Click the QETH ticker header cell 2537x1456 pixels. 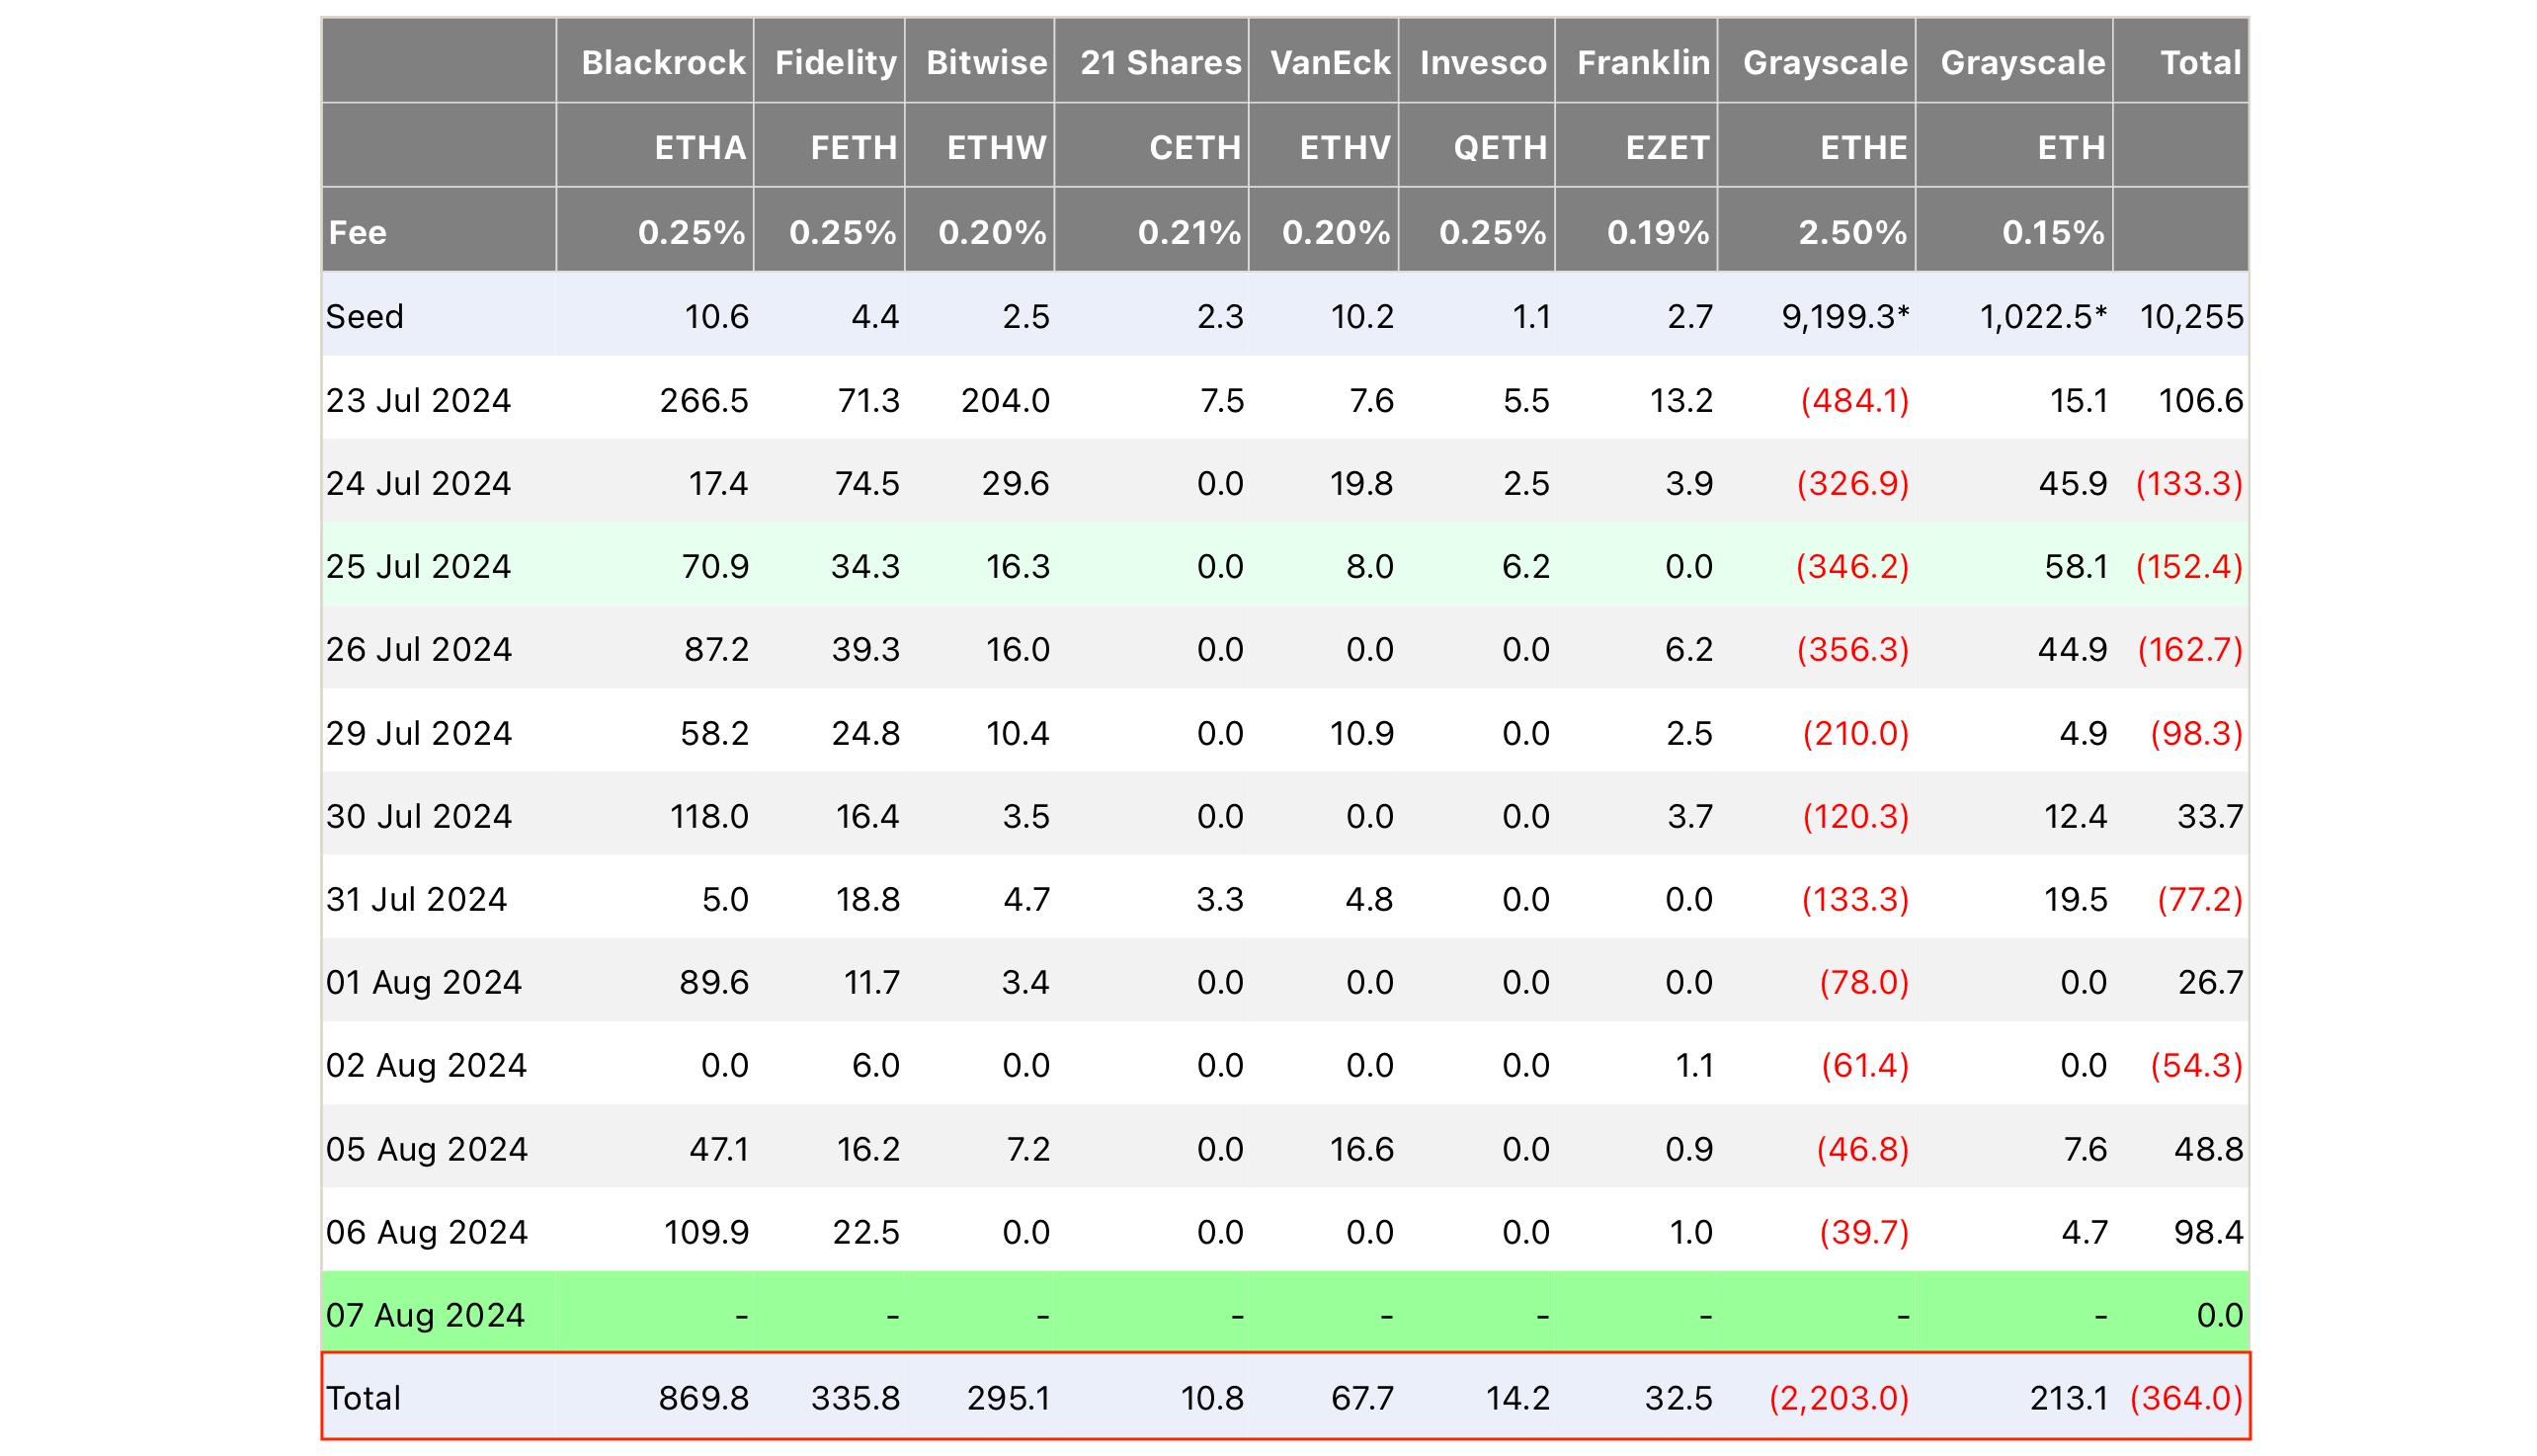[1499, 147]
